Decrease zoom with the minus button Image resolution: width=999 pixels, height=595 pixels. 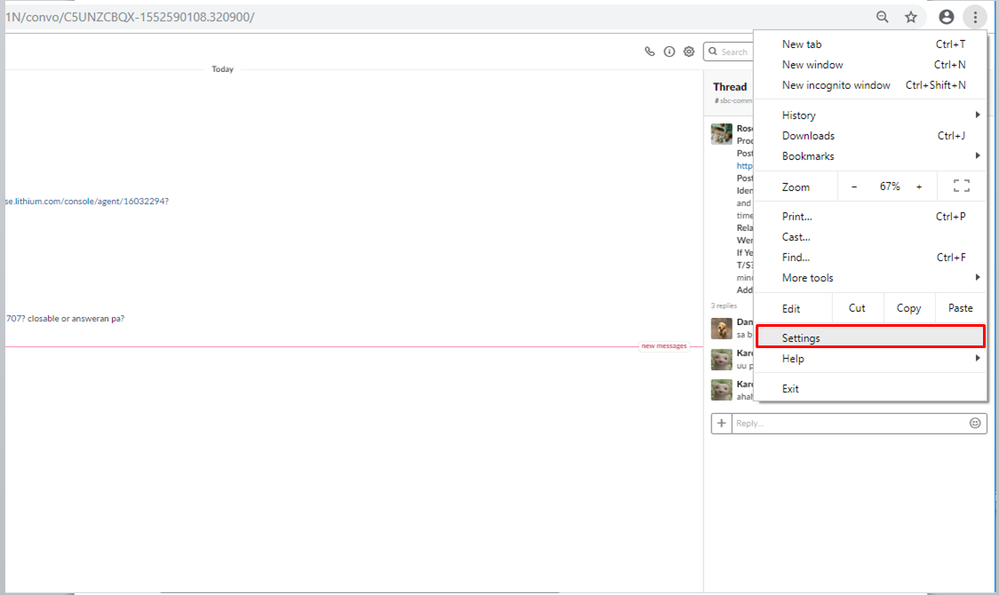pyautogui.click(x=854, y=187)
